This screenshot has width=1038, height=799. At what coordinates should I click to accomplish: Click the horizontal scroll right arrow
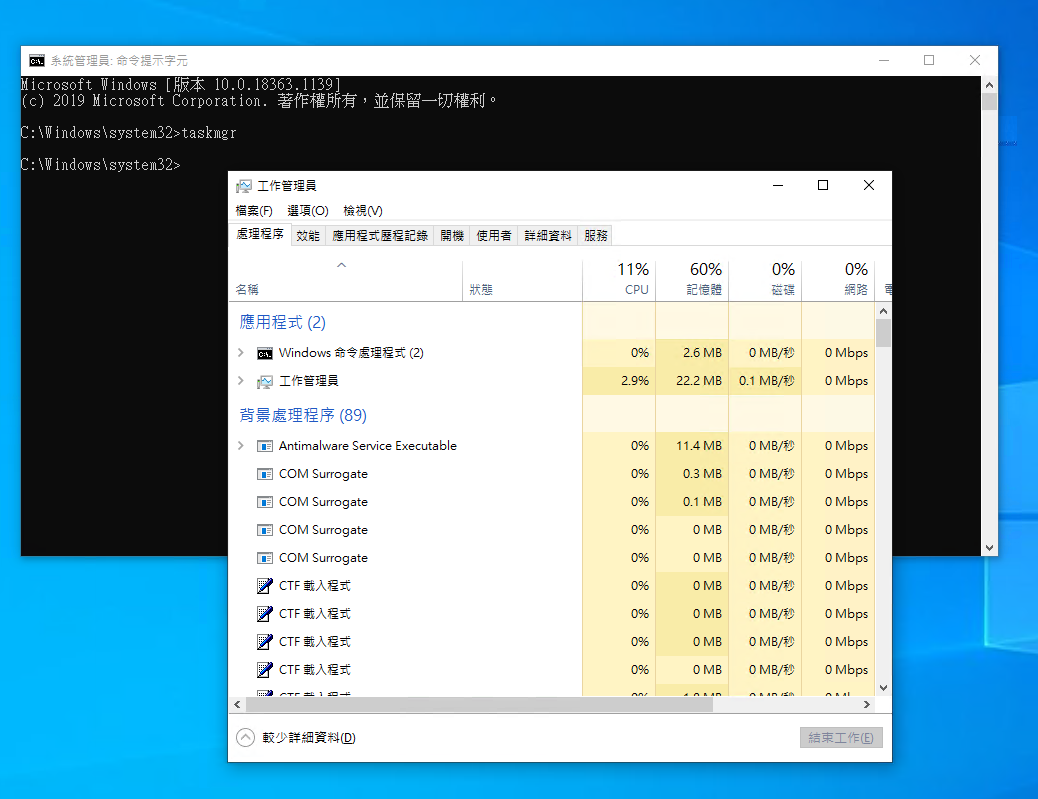[867, 705]
